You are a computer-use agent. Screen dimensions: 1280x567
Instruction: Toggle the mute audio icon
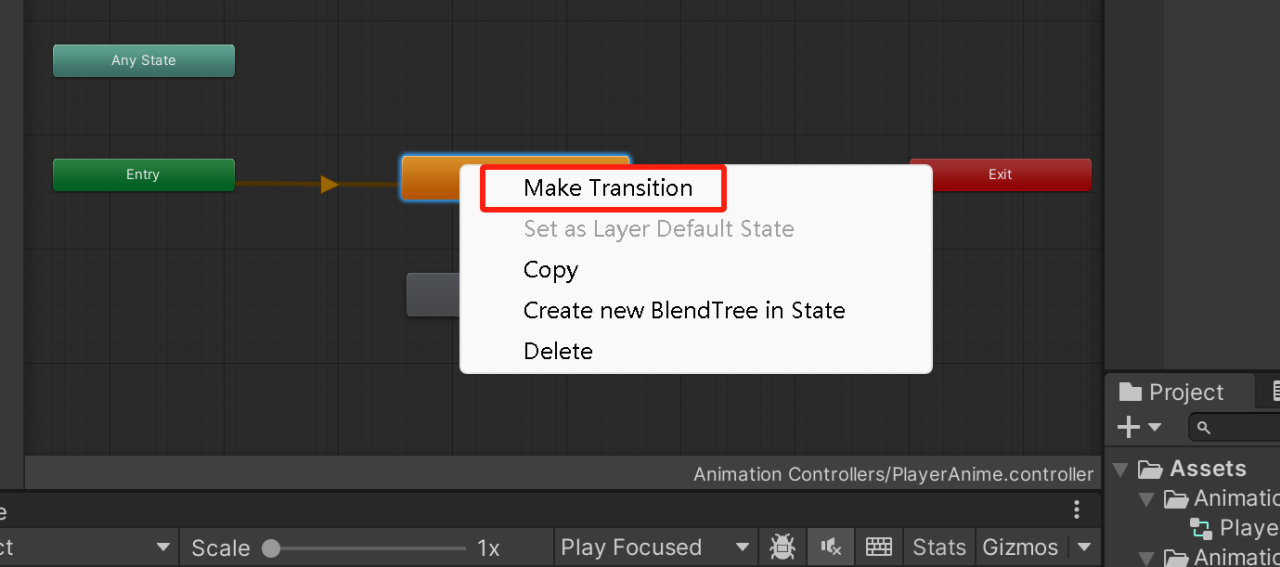pyautogui.click(x=831, y=548)
